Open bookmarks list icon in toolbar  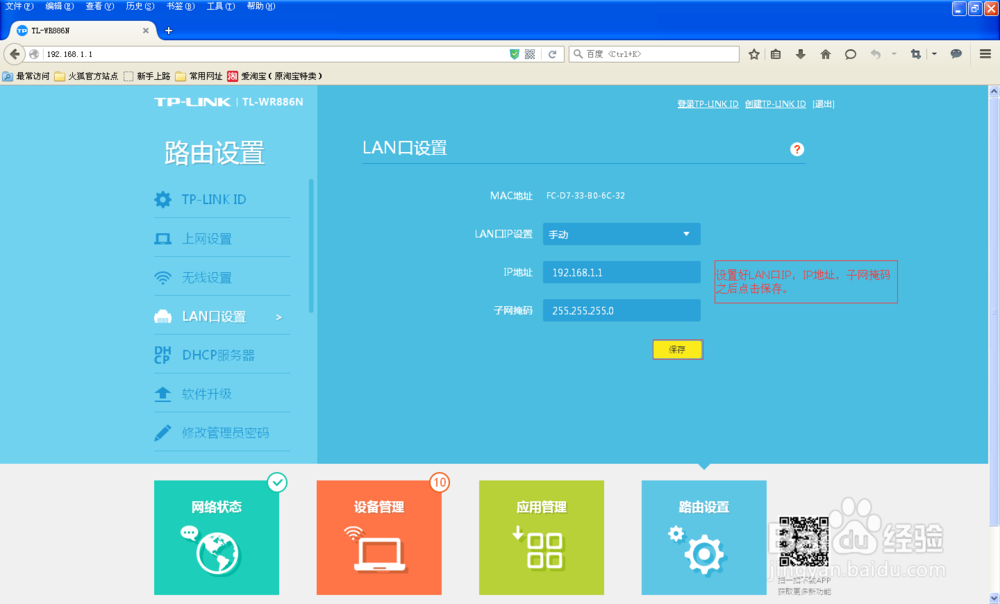[776, 54]
